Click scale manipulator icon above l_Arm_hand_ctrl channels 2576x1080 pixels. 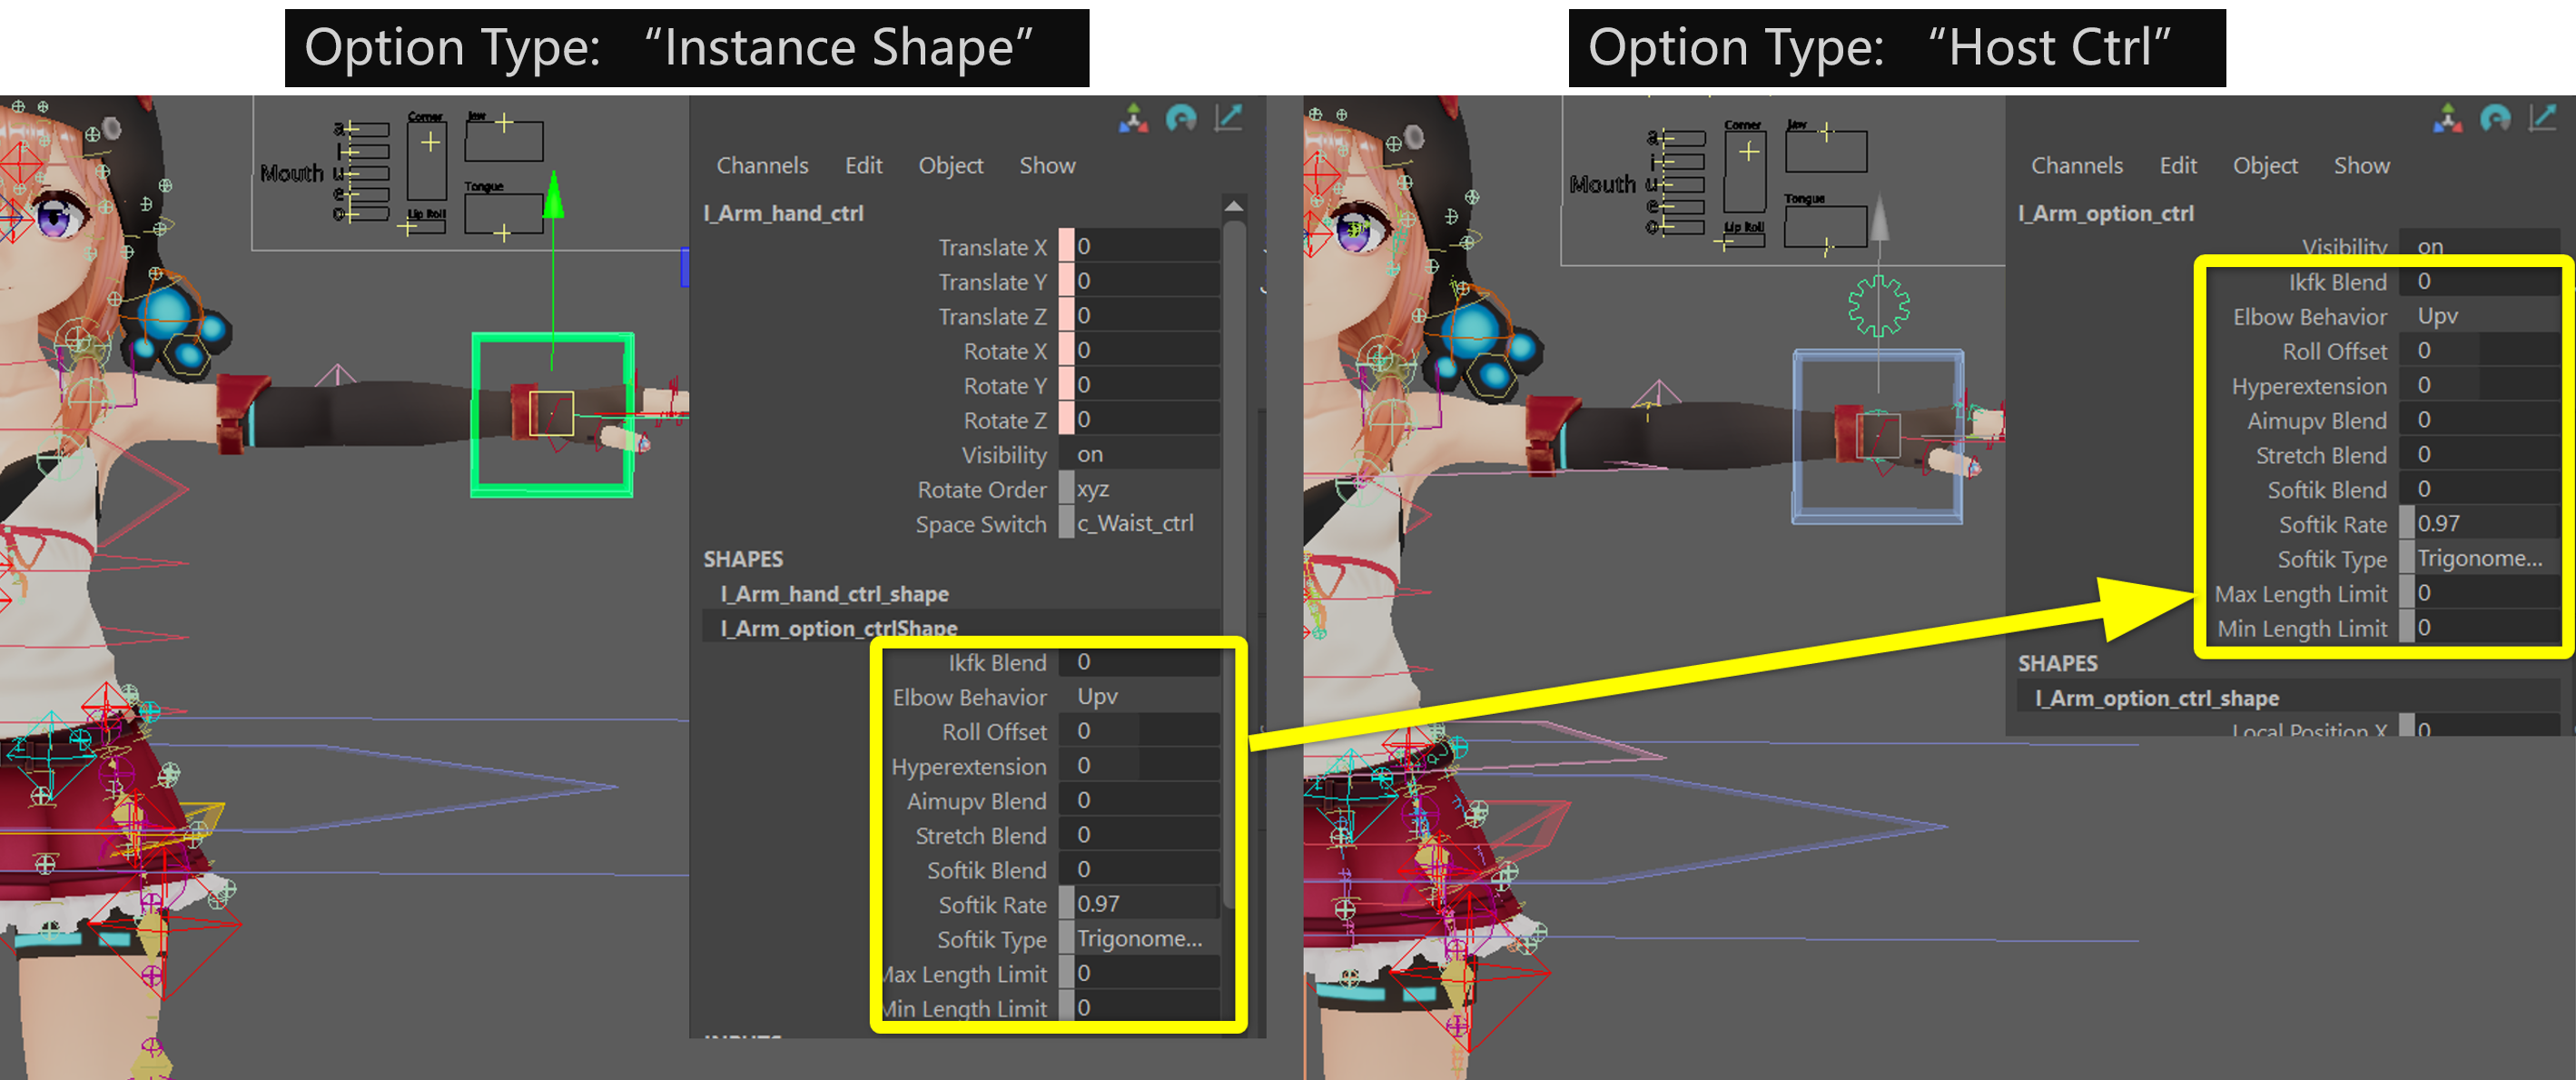point(1229,118)
